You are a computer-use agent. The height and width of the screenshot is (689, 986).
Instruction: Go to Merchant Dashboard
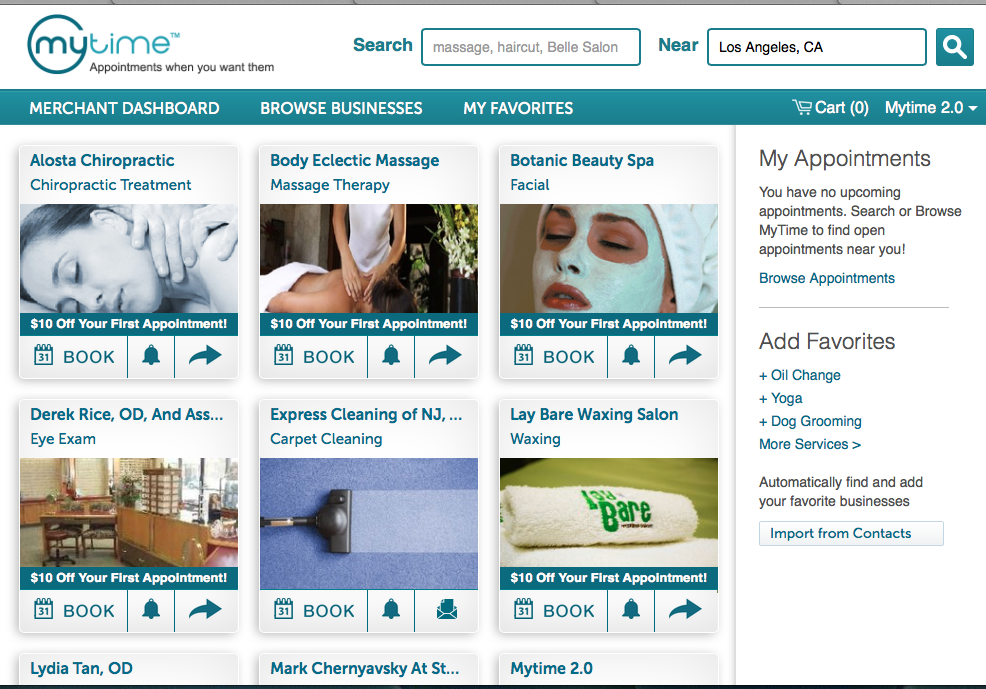point(125,108)
